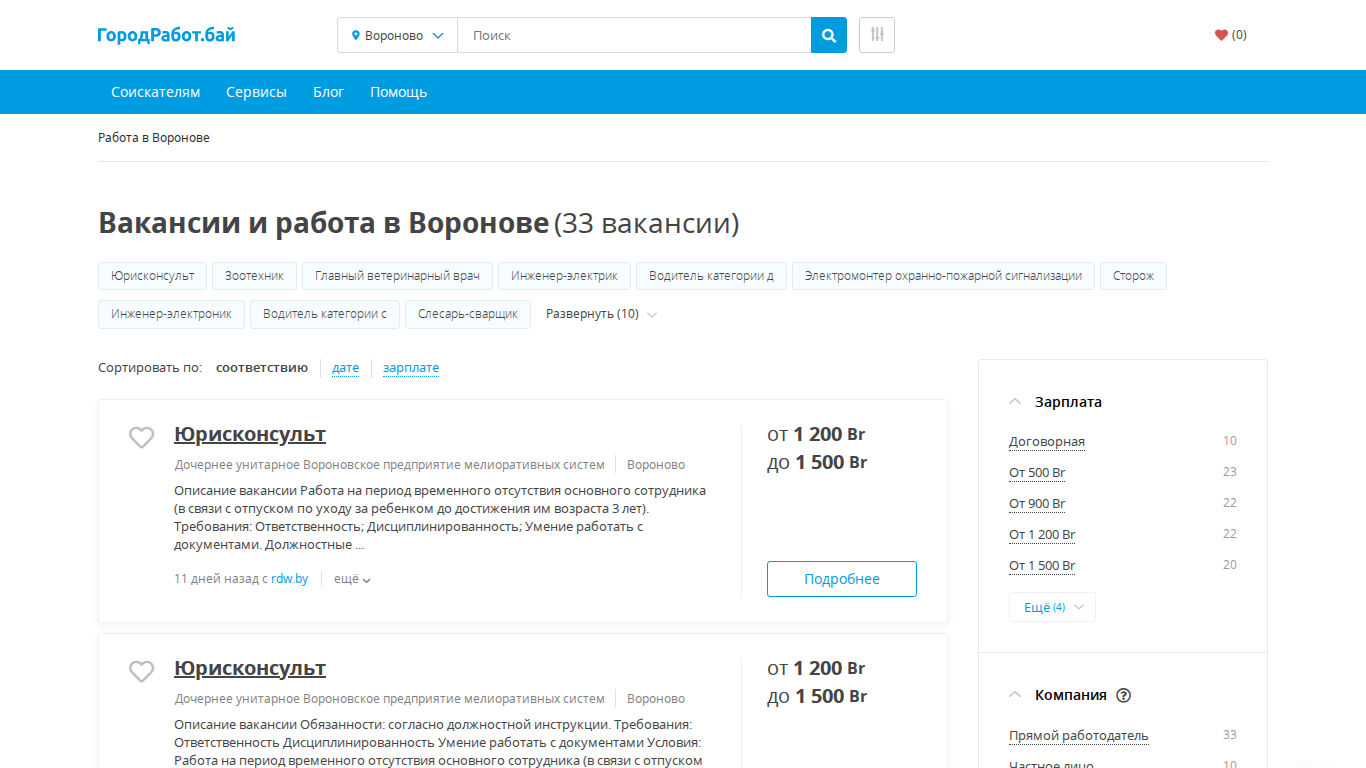Select the Водитель категории с tag

(x=325, y=314)
